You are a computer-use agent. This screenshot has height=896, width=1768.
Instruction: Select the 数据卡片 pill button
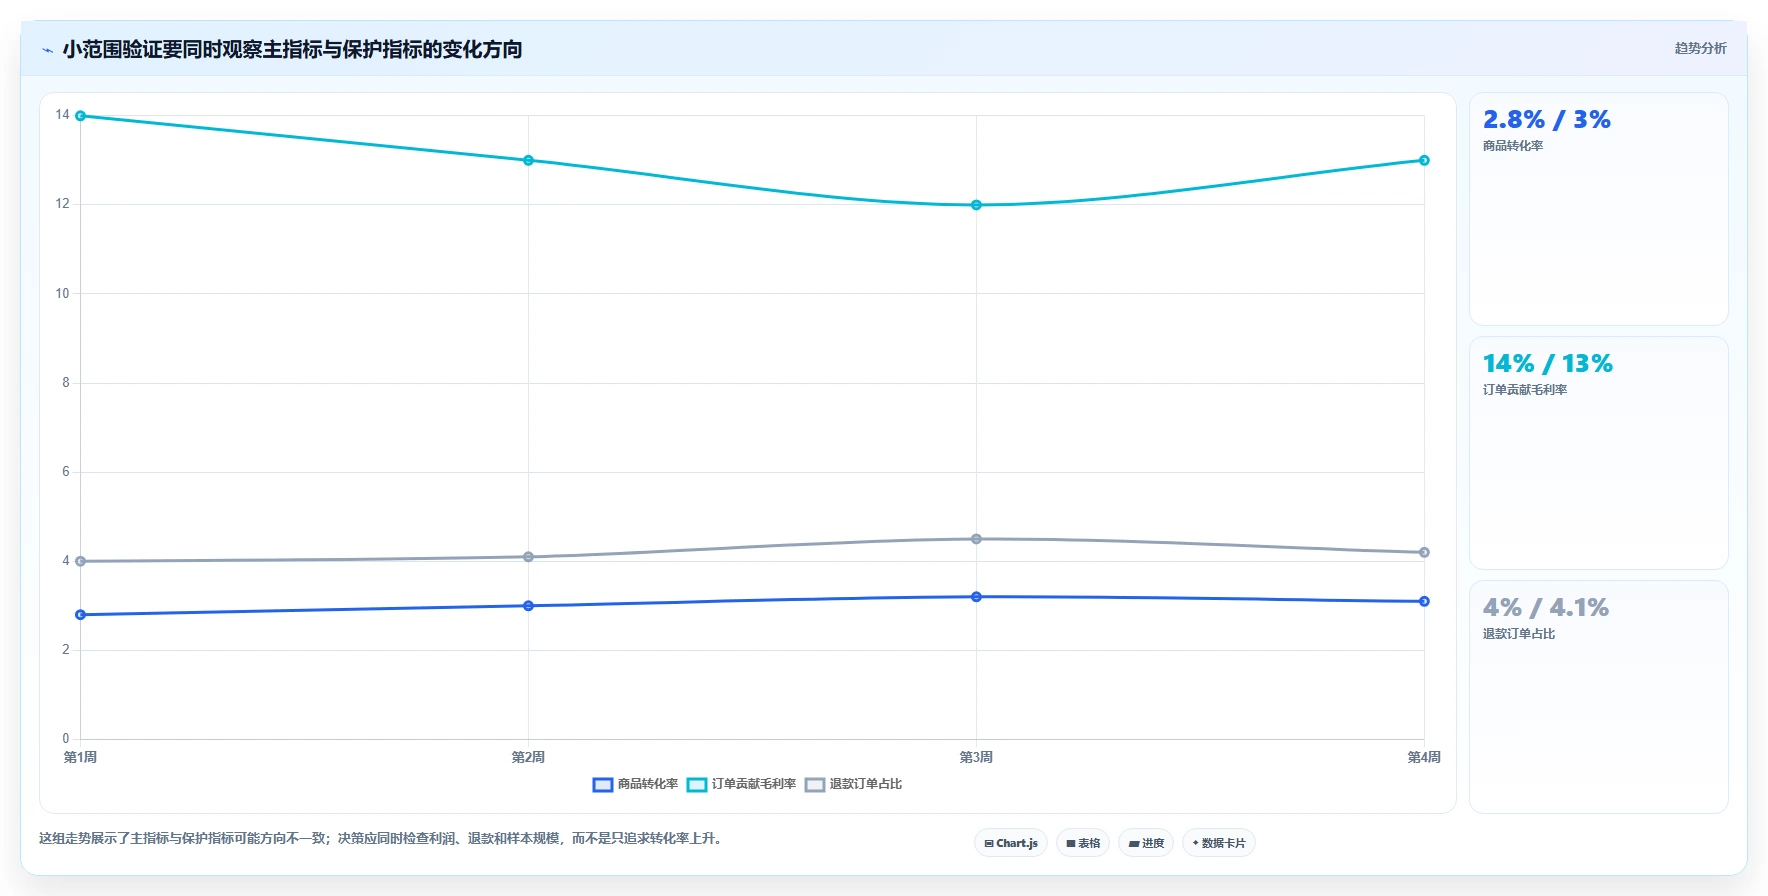1219,843
